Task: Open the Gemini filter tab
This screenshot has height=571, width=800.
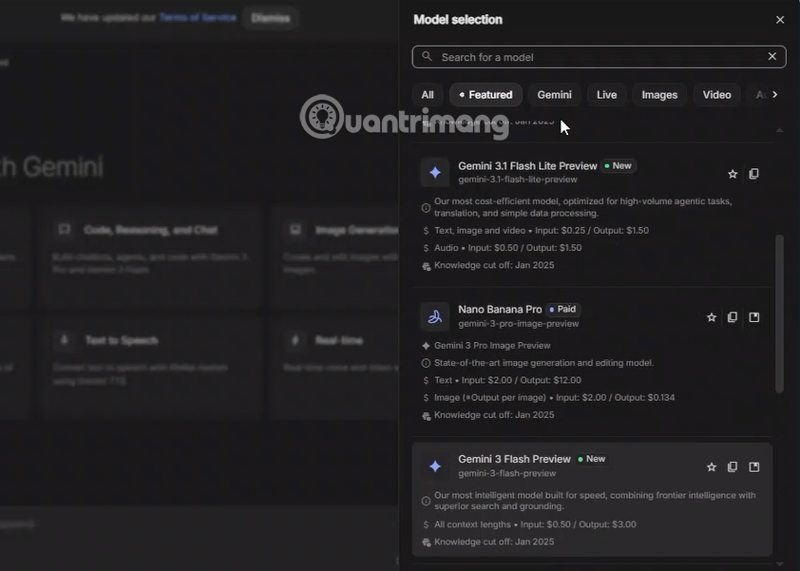Action: [554, 95]
